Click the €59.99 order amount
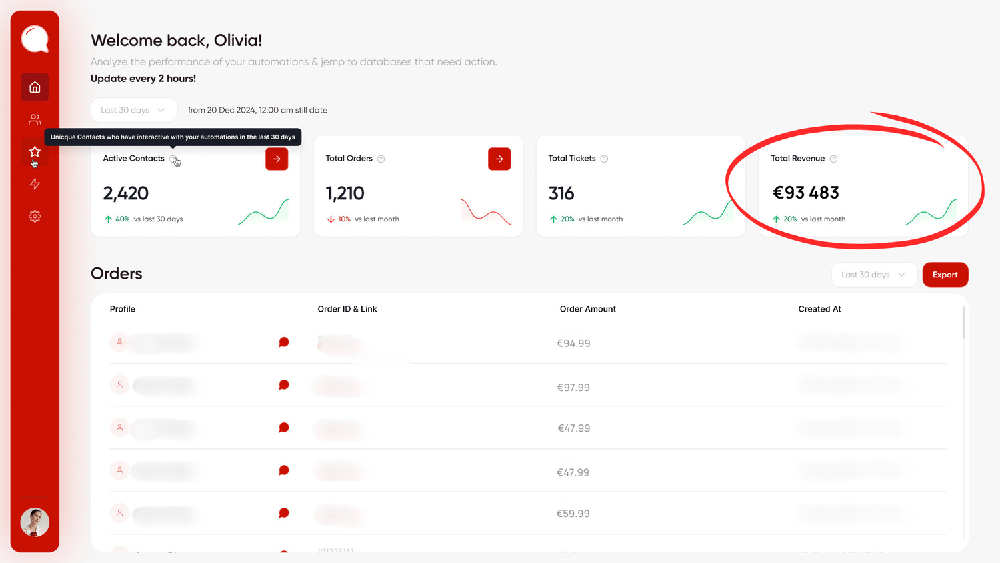This screenshot has height=563, width=1000. (573, 514)
